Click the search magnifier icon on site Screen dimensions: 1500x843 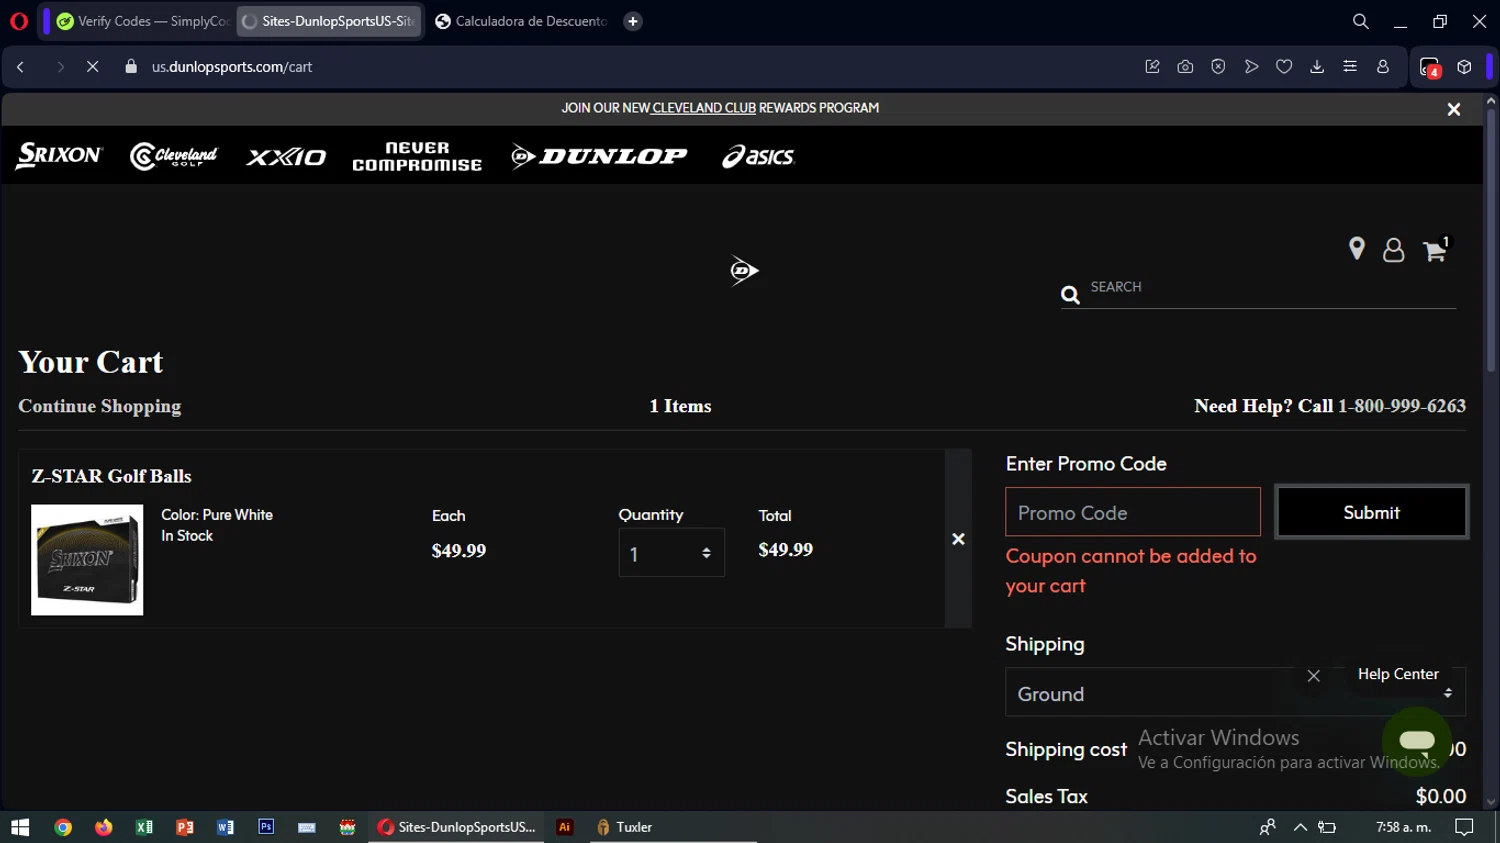1070,295
